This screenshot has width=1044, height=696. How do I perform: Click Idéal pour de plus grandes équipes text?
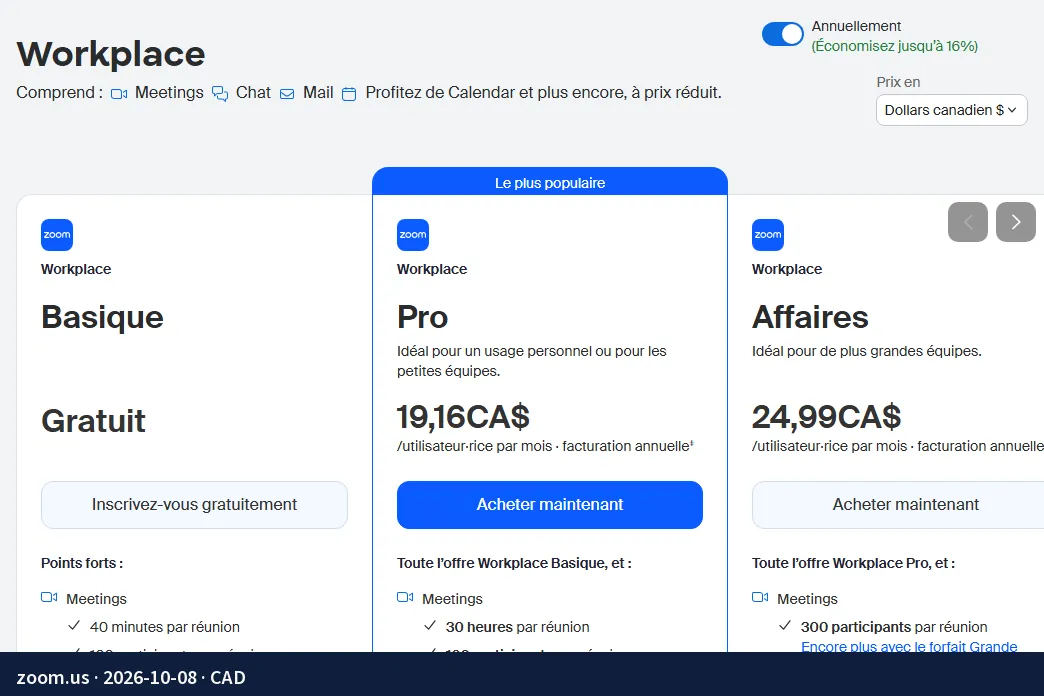coord(867,351)
